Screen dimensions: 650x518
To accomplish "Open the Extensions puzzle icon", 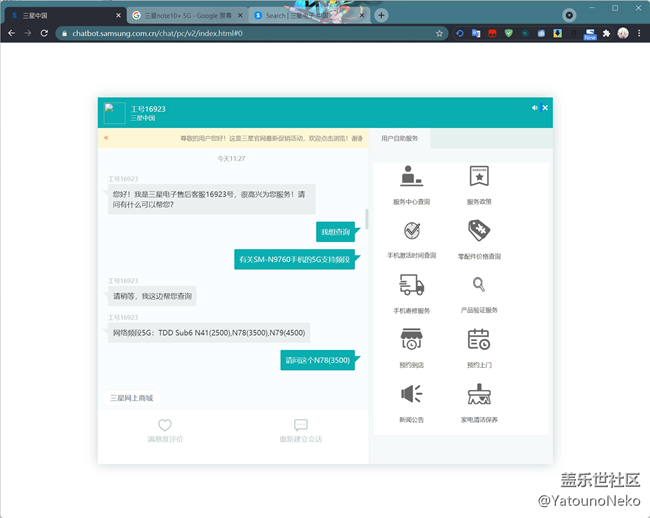I will pos(606,33).
